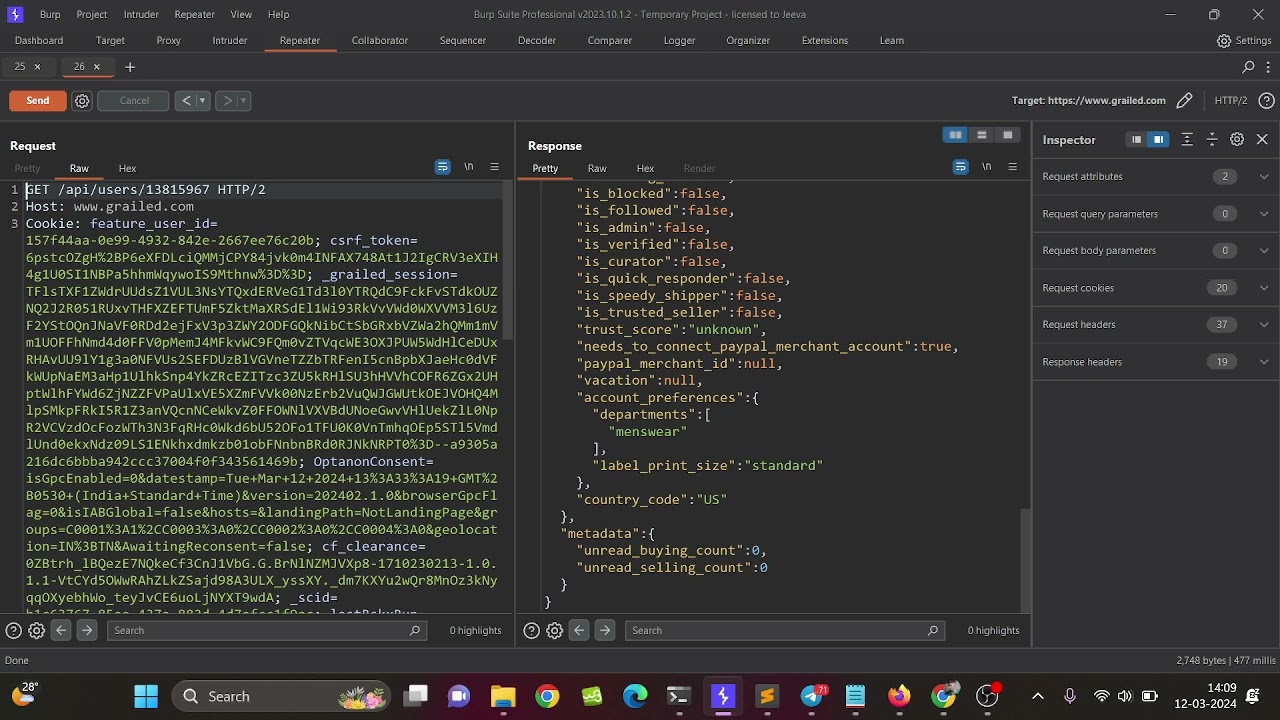Open the Request pane hamburger menu
The width and height of the screenshot is (1280, 720).
494,167
